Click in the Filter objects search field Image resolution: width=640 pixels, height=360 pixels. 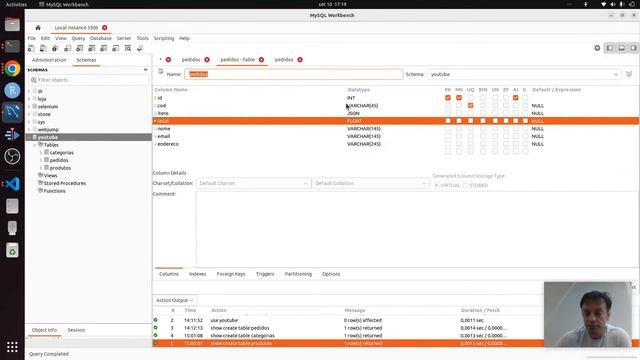pos(89,80)
